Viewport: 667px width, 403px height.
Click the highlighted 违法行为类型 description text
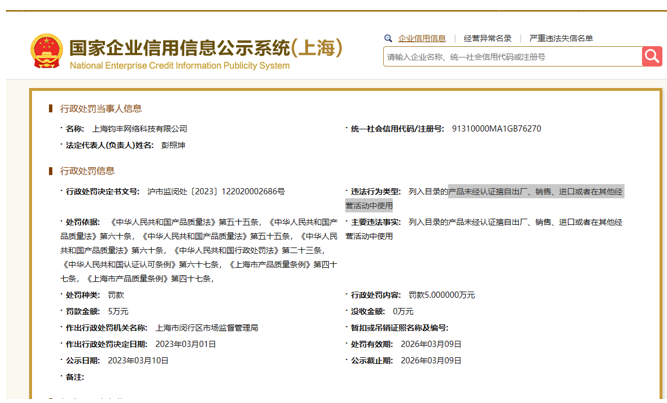tap(484, 198)
